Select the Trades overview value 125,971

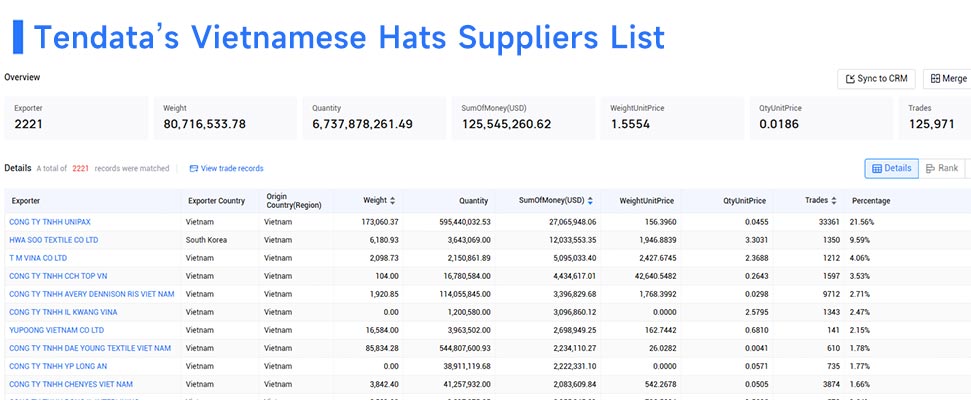tap(931, 124)
